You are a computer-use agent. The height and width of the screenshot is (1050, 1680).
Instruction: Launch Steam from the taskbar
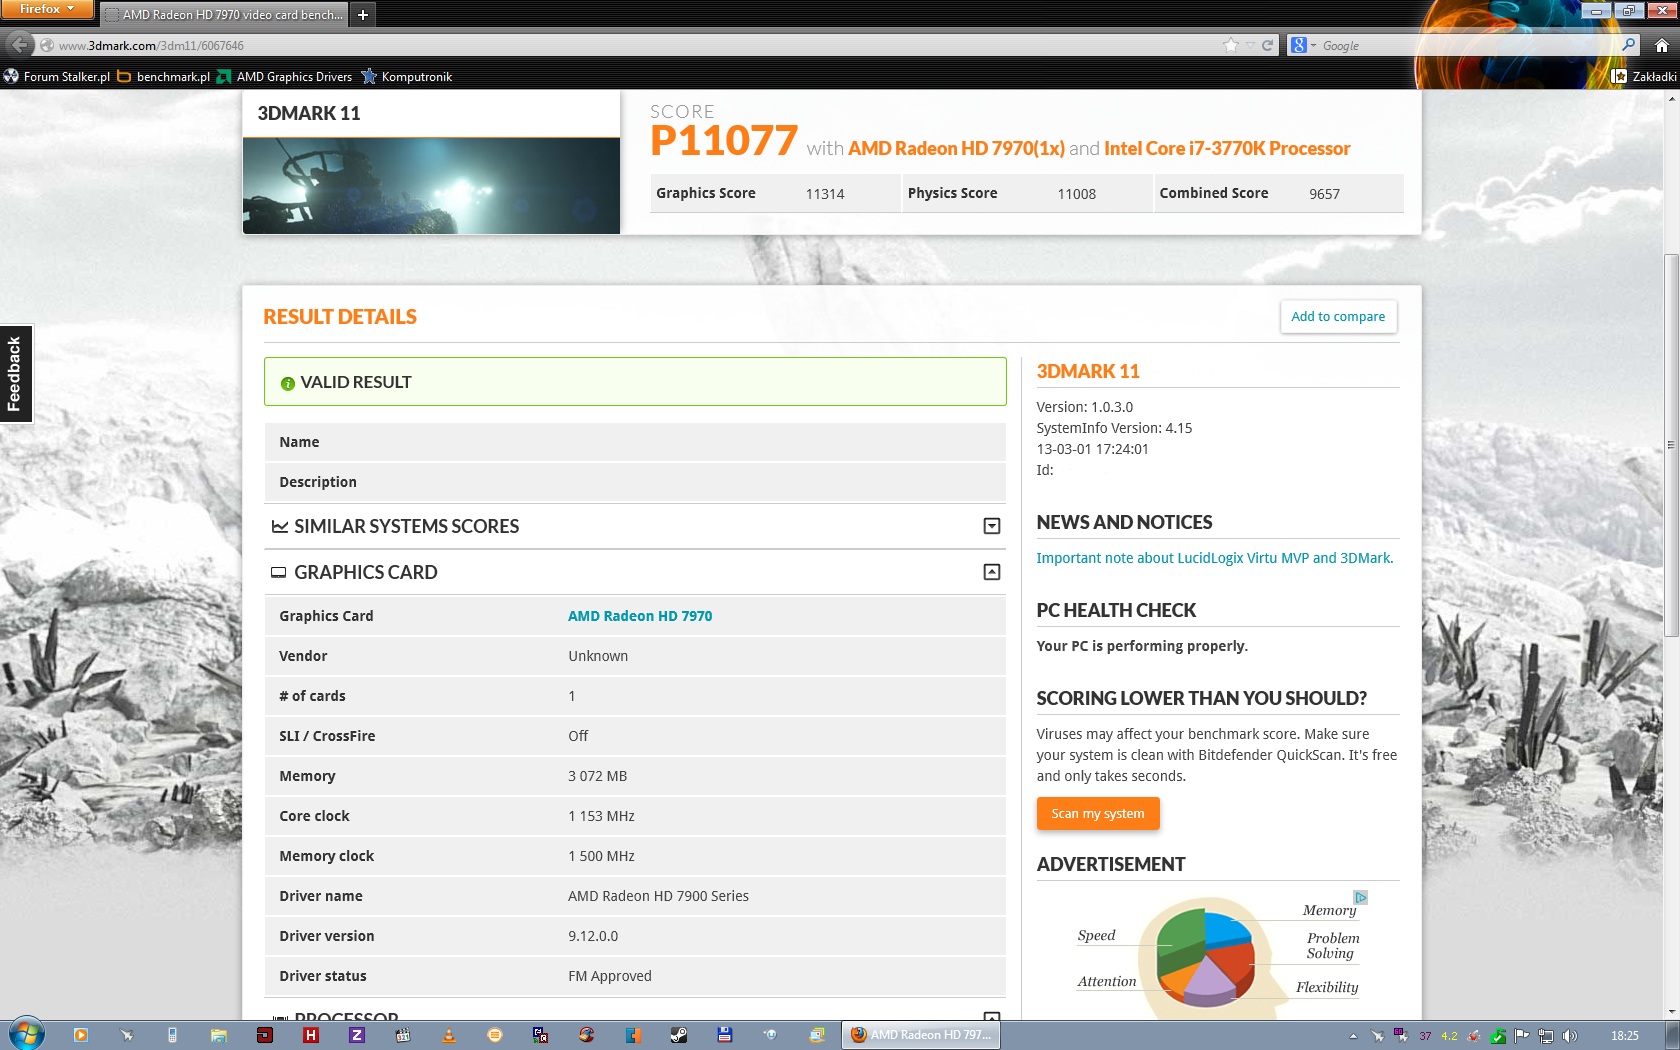coord(678,1035)
